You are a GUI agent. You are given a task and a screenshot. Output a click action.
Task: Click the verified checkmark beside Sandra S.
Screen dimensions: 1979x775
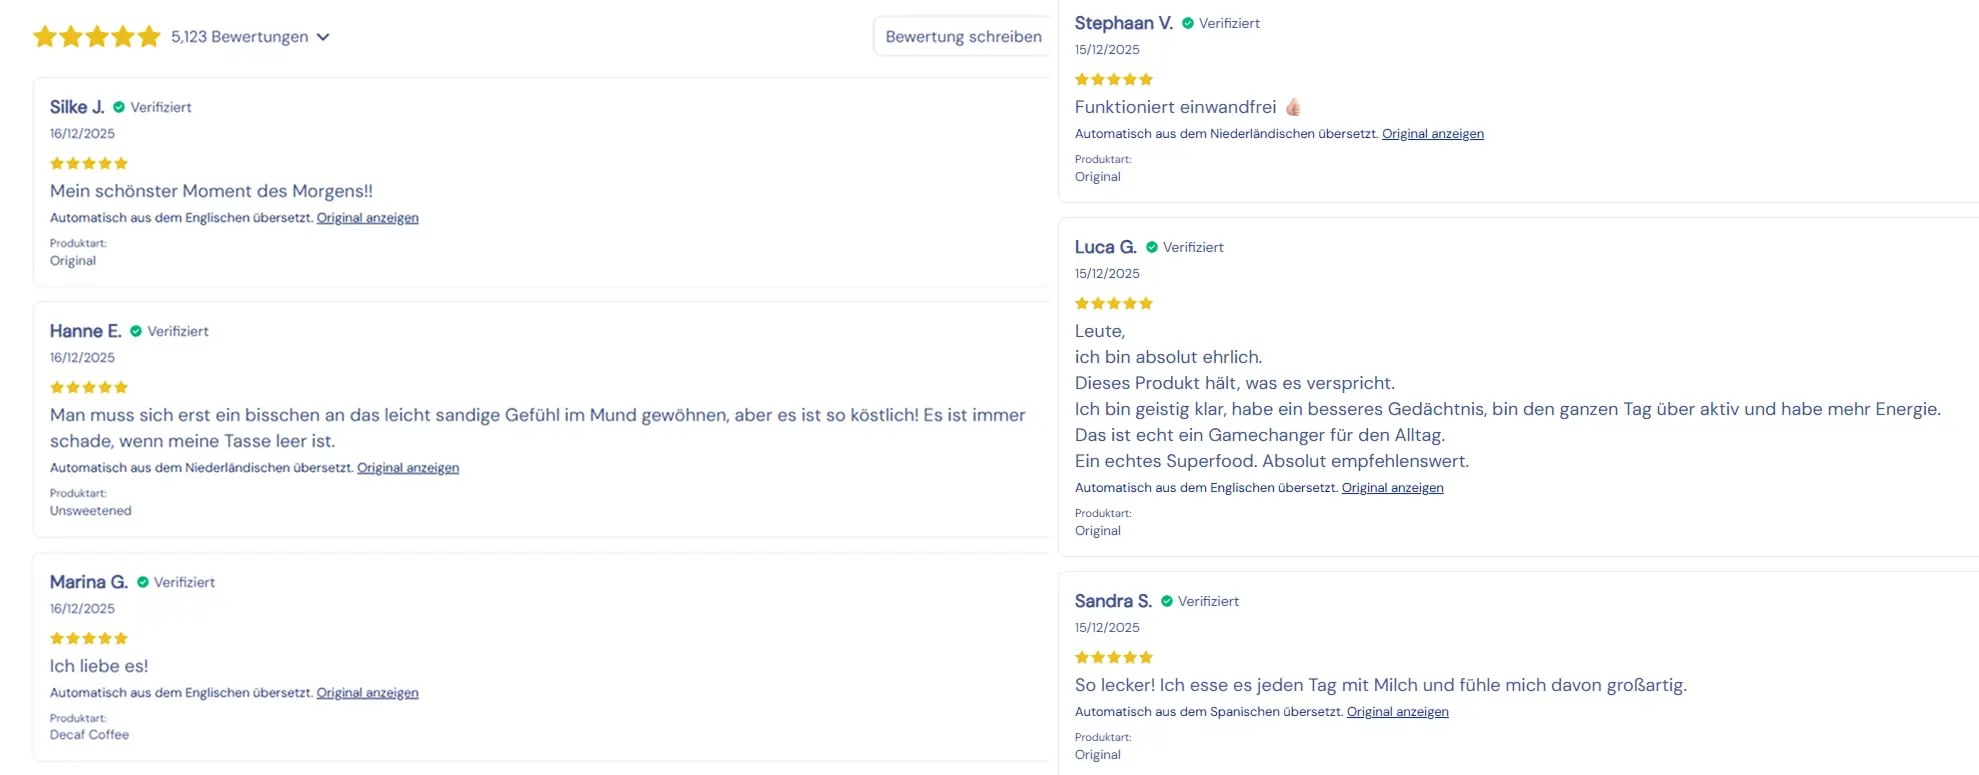click(x=1168, y=601)
